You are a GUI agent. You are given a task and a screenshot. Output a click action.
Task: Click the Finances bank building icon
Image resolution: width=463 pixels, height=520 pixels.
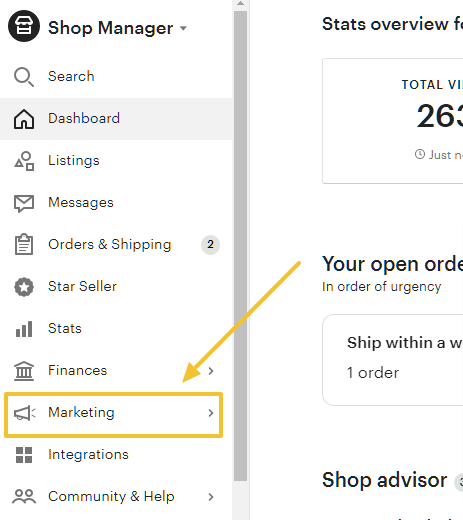pos(24,371)
